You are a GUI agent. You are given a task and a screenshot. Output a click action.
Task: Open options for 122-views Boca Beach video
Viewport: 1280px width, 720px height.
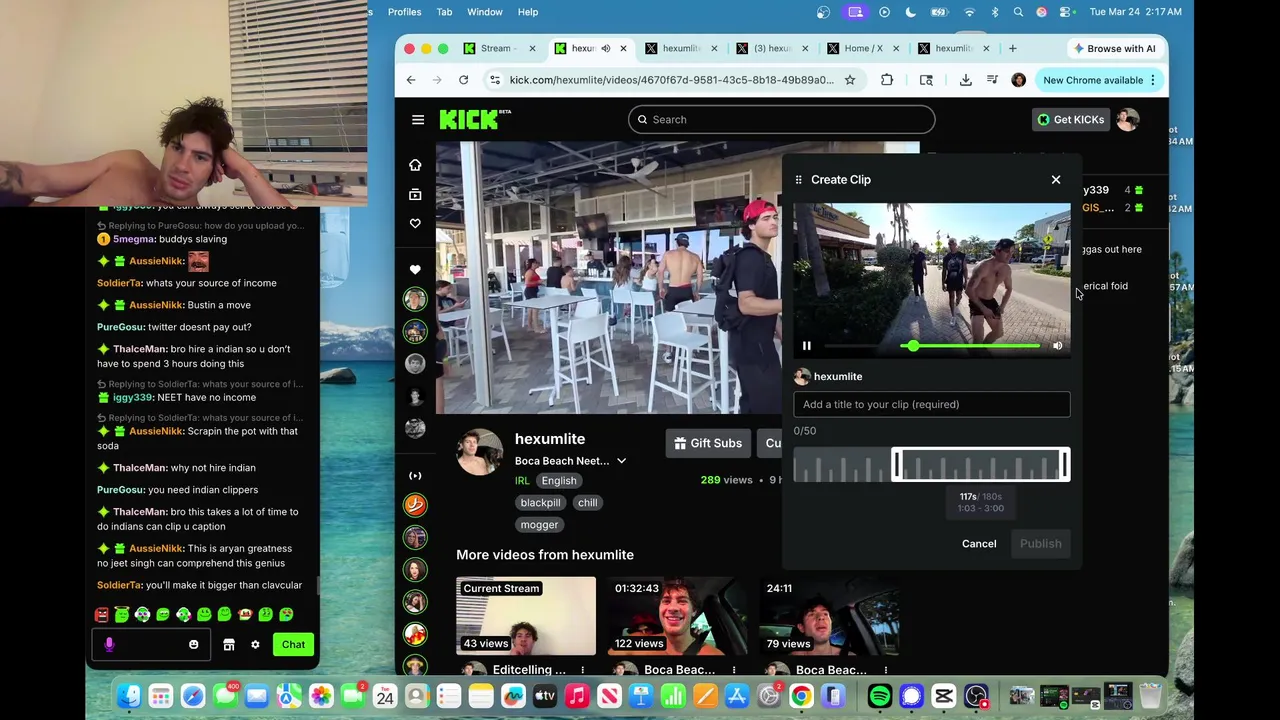(x=734, y=670)
